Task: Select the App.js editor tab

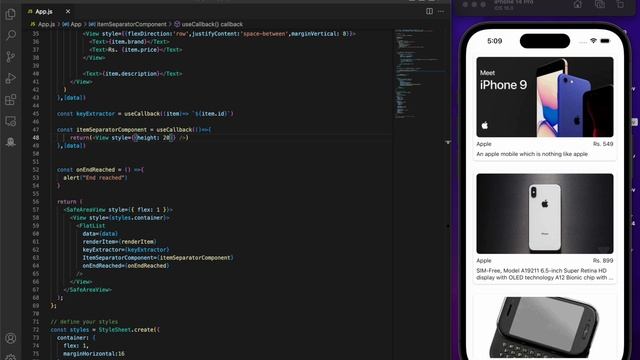Action: pos(48,11)
